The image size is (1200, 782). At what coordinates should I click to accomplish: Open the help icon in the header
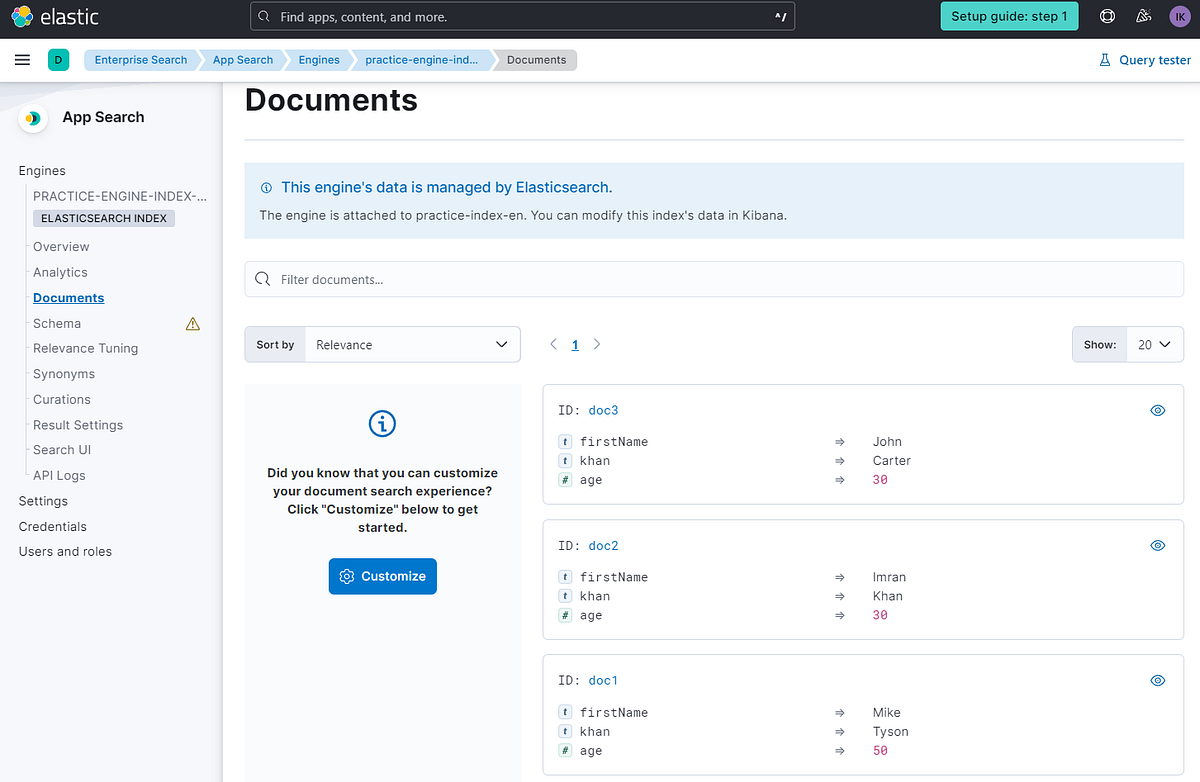1108,16
